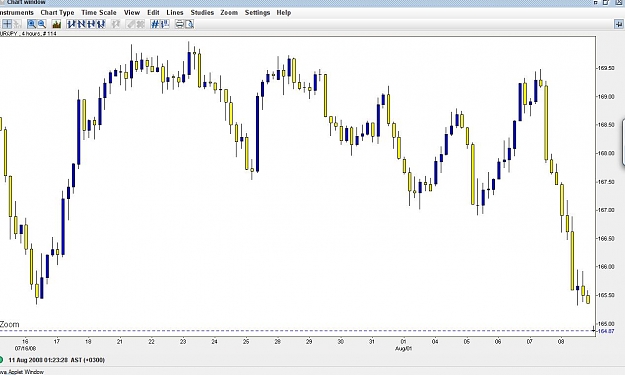Open the studies histogram chart icon
Image resolution: width=625 pixels, height=375 pixels.
[x=57, y=24]
